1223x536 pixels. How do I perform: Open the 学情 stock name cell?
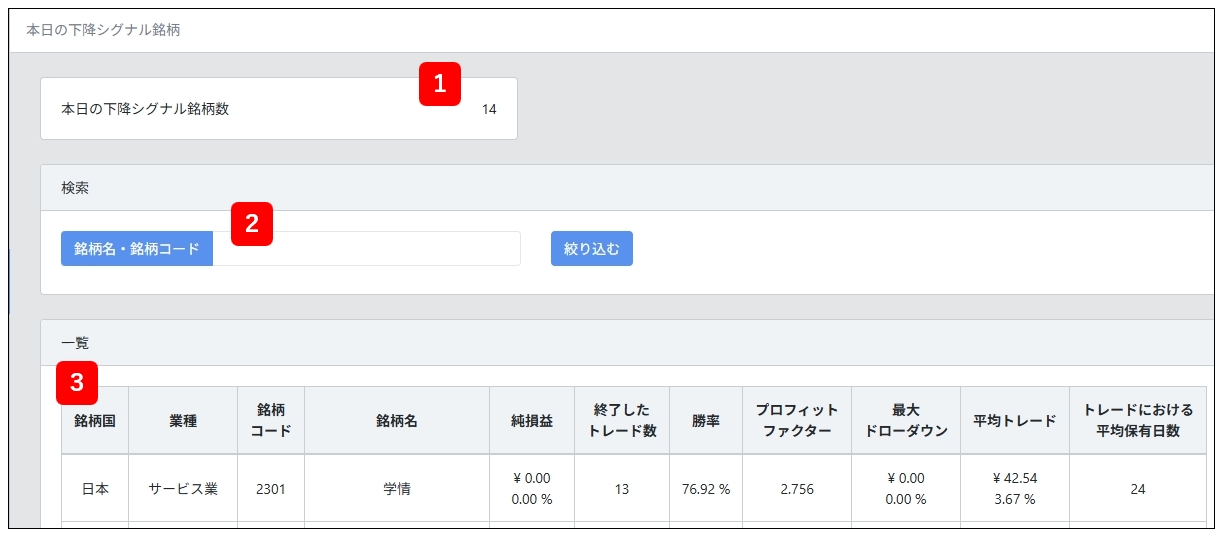397,489
